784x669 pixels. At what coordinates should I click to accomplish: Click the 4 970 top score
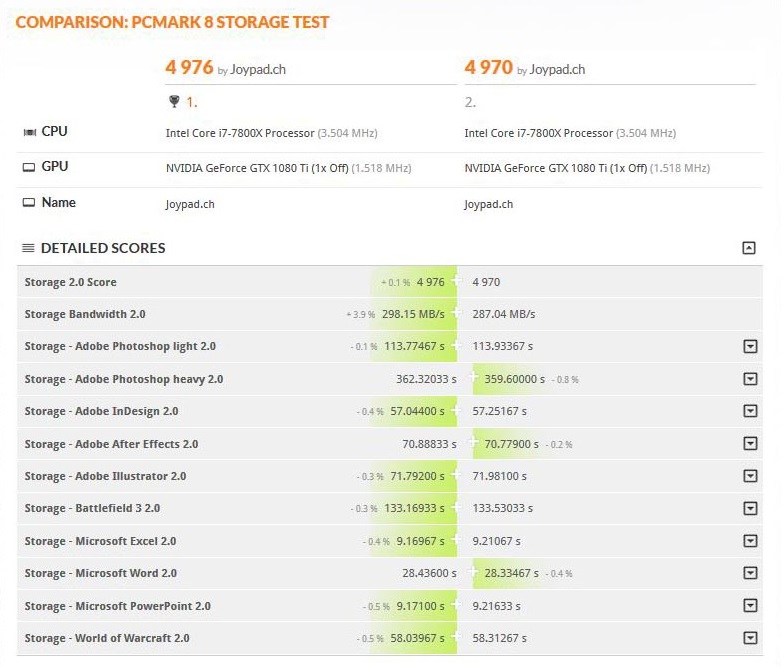(x=488, y=67)
